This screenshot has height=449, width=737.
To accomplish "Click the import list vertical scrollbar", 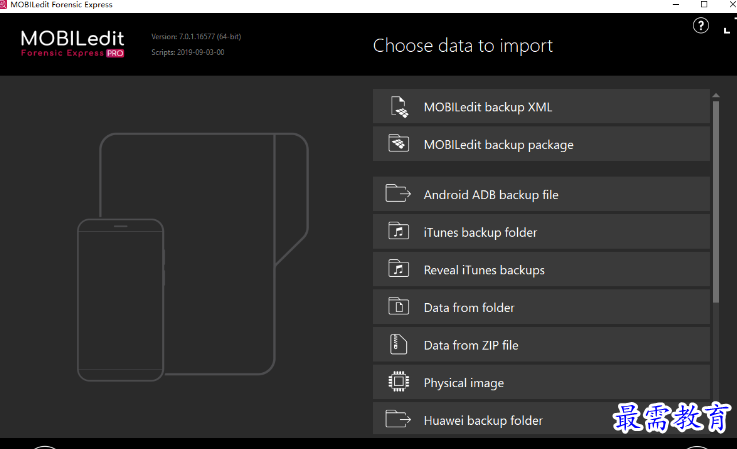I will click(x=716, y=202).
